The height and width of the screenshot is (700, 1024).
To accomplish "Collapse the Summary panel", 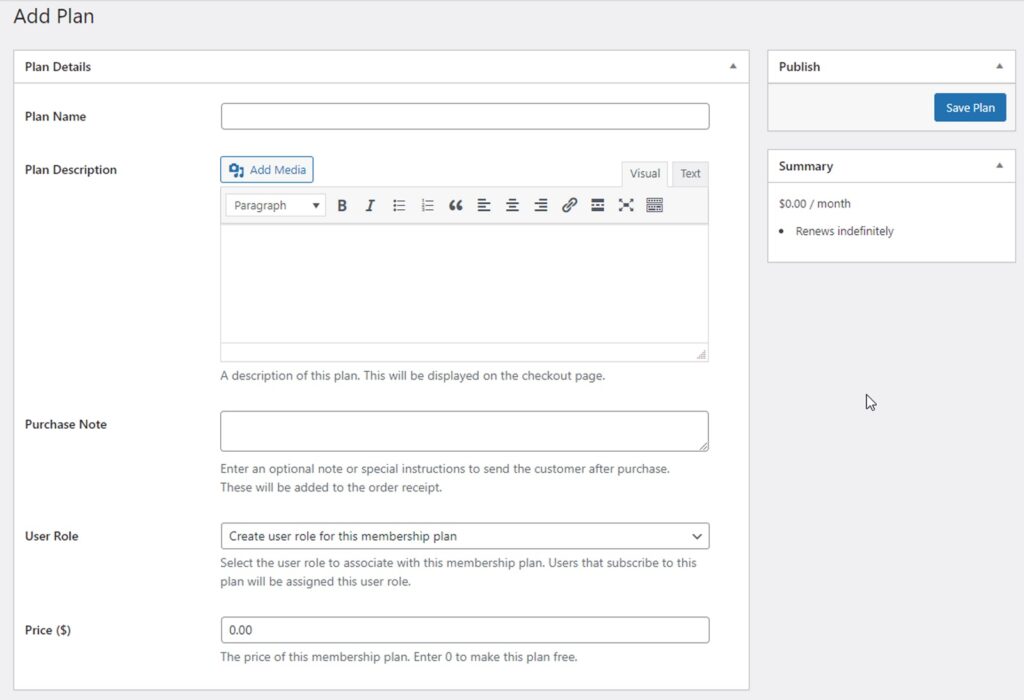I will click(x=1000, y=166).
